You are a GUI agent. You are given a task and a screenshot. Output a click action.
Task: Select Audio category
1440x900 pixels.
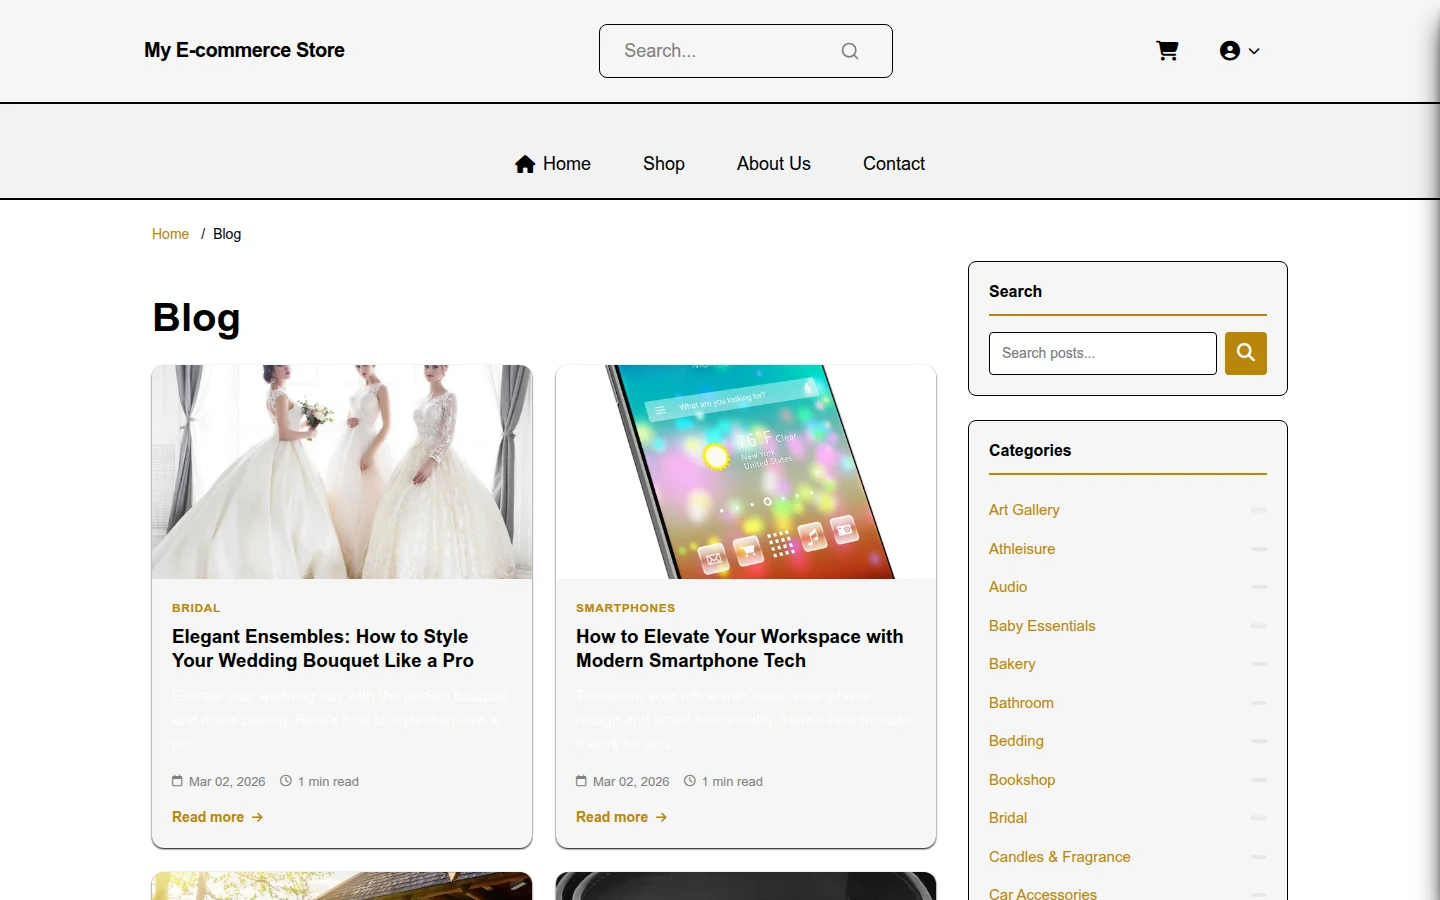click(x=1008, y=587)
